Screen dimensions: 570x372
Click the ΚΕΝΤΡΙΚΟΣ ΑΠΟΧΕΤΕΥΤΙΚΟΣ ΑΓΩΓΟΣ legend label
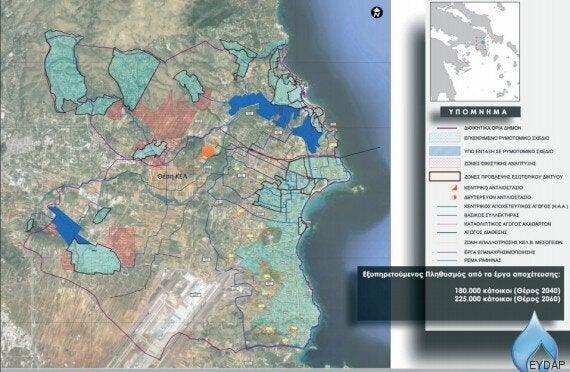[516, 206]
